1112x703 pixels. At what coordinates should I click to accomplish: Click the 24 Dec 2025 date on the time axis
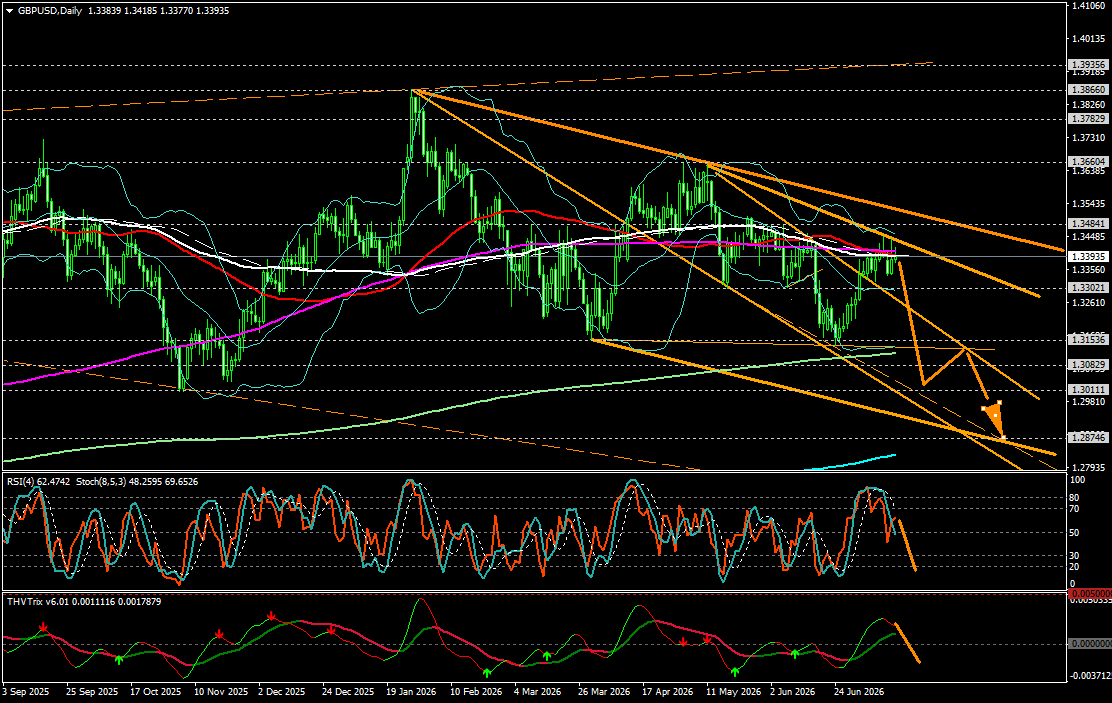pos(348,692)
